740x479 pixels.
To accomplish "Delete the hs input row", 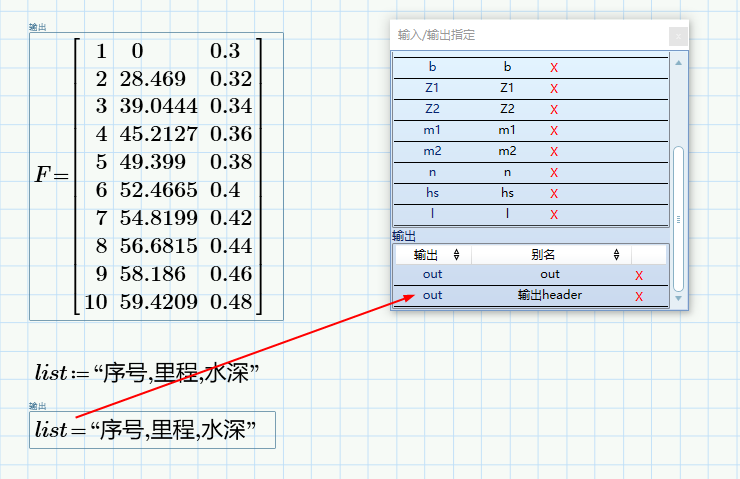I will (554, 194).
